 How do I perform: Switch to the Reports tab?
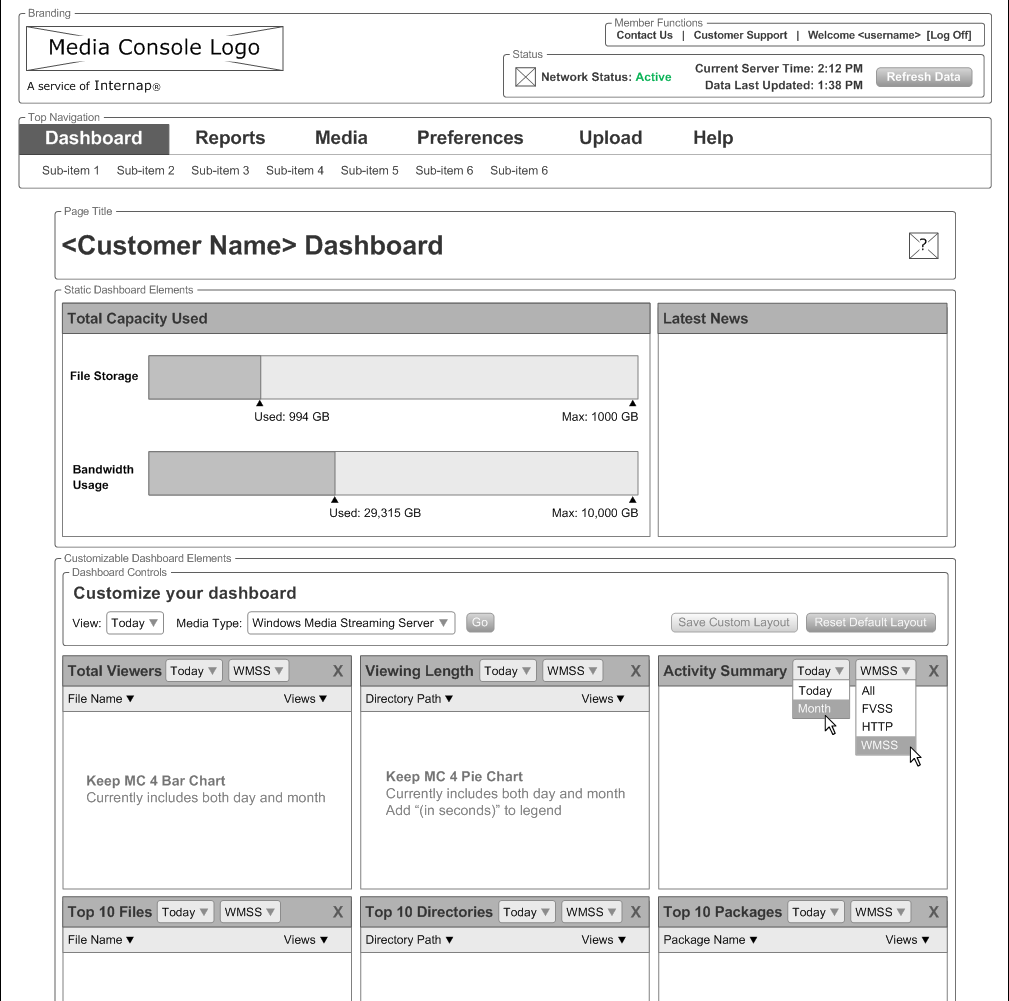[230, 137]
